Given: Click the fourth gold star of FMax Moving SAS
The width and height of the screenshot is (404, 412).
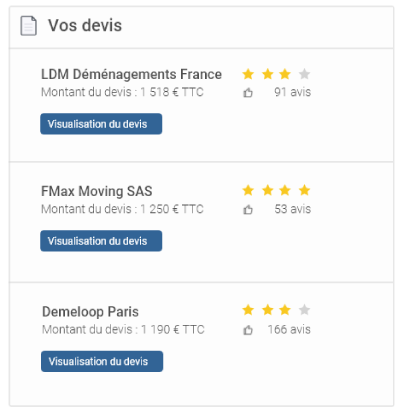Looking at the screenshot, I should [304, 190].
